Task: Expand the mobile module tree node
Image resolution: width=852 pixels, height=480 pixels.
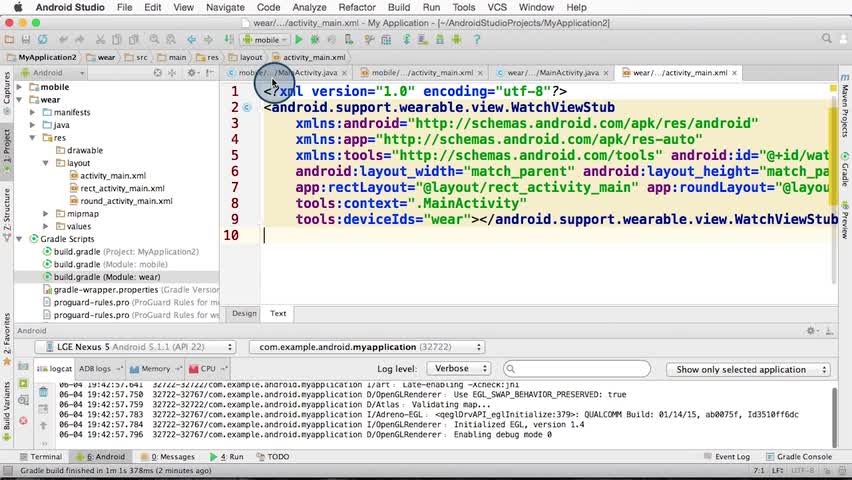Action: coord(20,87)
